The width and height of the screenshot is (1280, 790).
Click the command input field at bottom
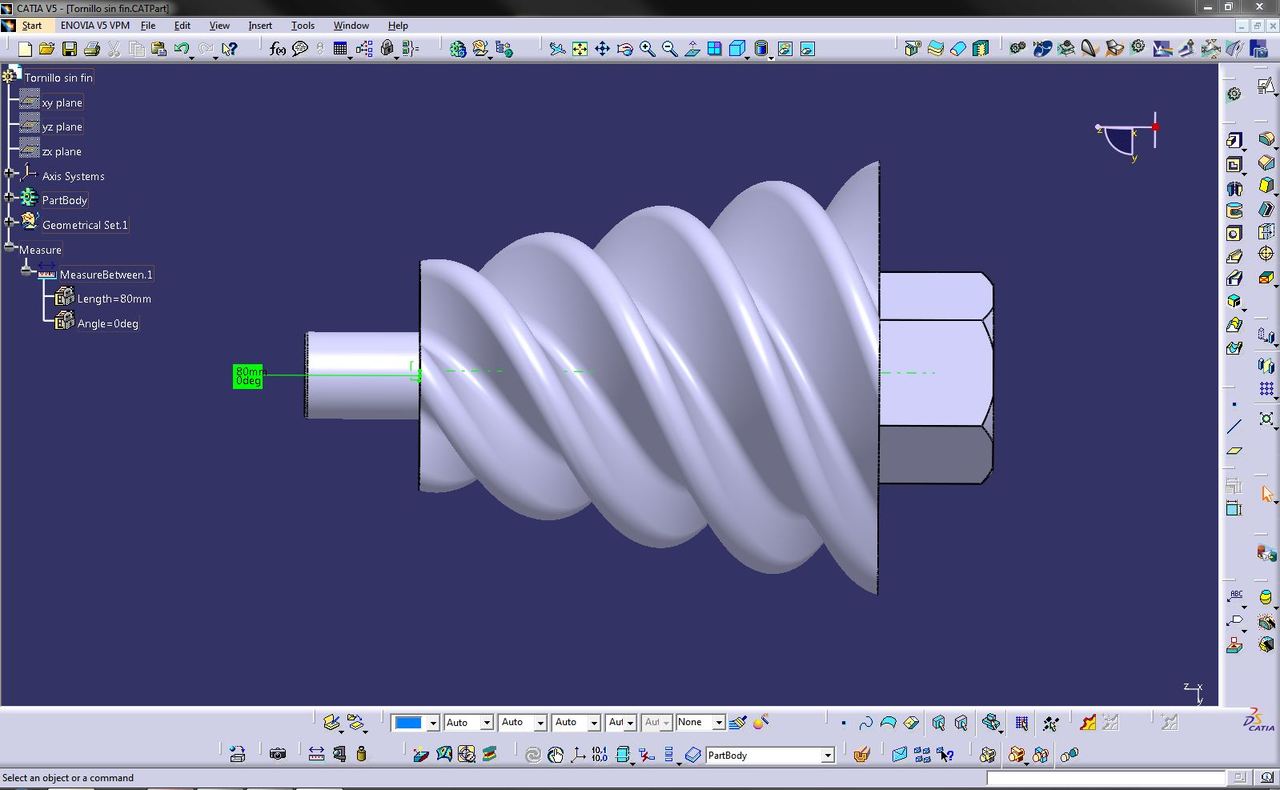coord(1106,777)
